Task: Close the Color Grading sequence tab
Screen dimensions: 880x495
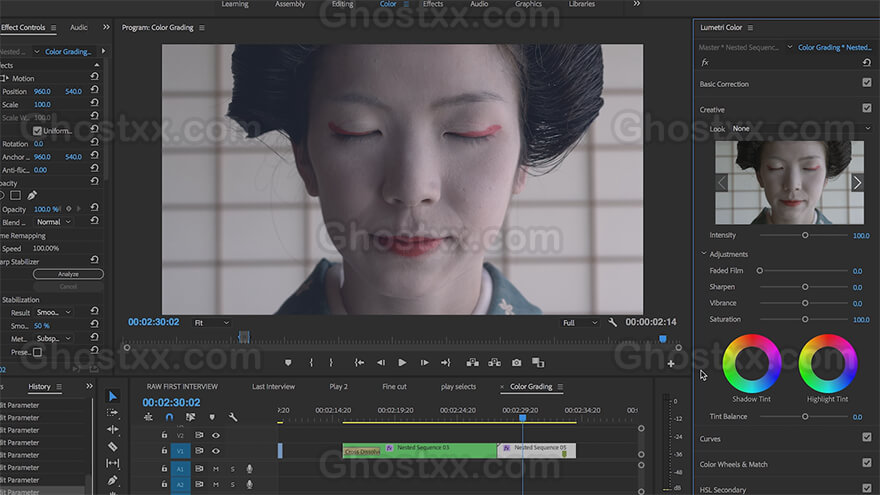Action: pyautogui.click(x=502, y=387)
